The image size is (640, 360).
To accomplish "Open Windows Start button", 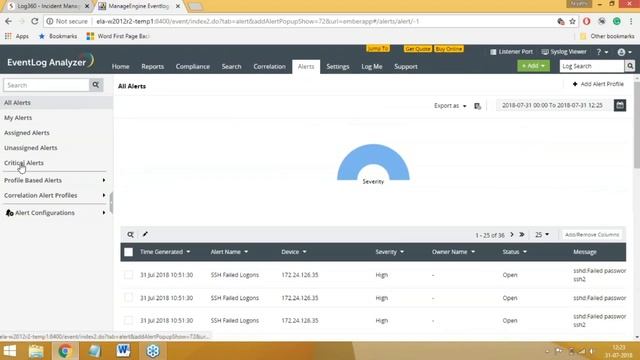I will pos(9,351).
